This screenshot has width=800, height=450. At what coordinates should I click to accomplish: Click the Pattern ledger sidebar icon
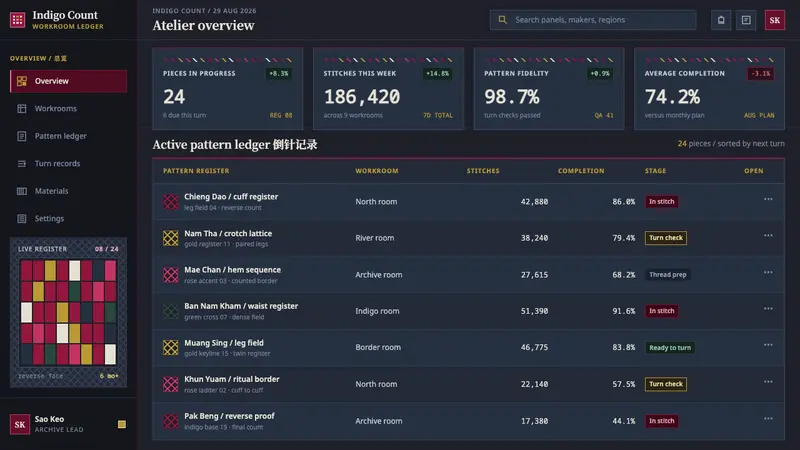[21, 136]
